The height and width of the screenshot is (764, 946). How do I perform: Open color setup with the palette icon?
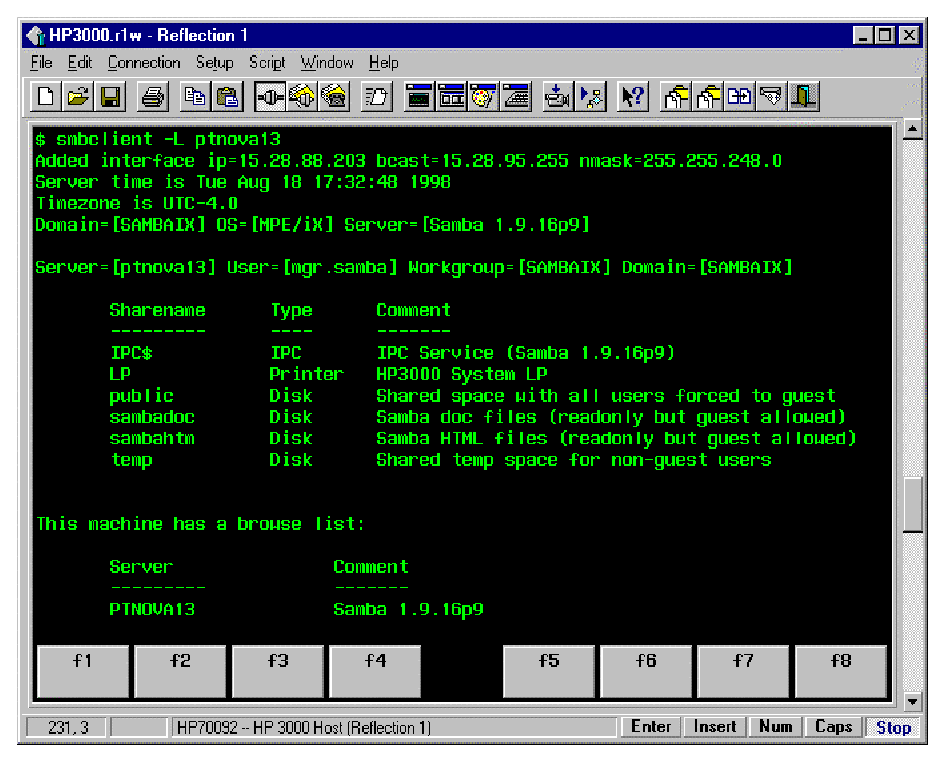[483, 97]
